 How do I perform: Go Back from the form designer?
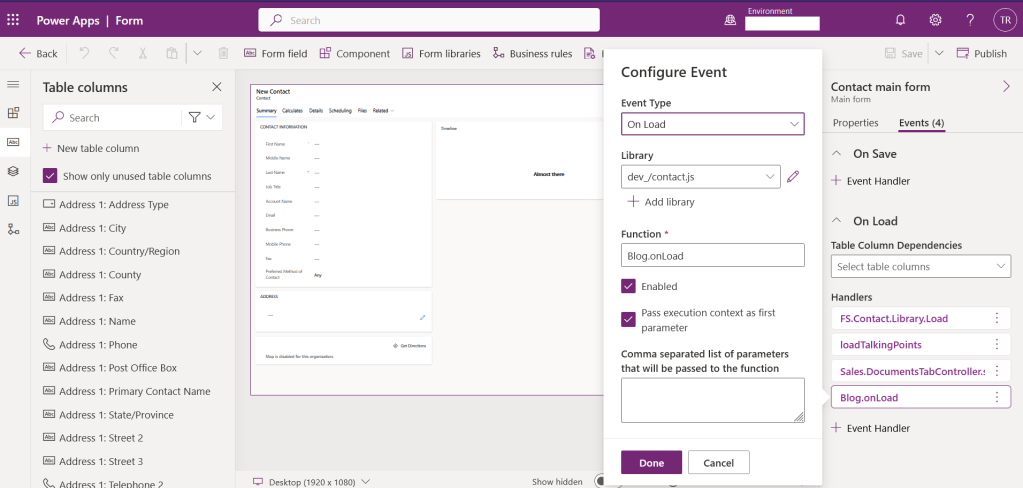coord(38,53)
